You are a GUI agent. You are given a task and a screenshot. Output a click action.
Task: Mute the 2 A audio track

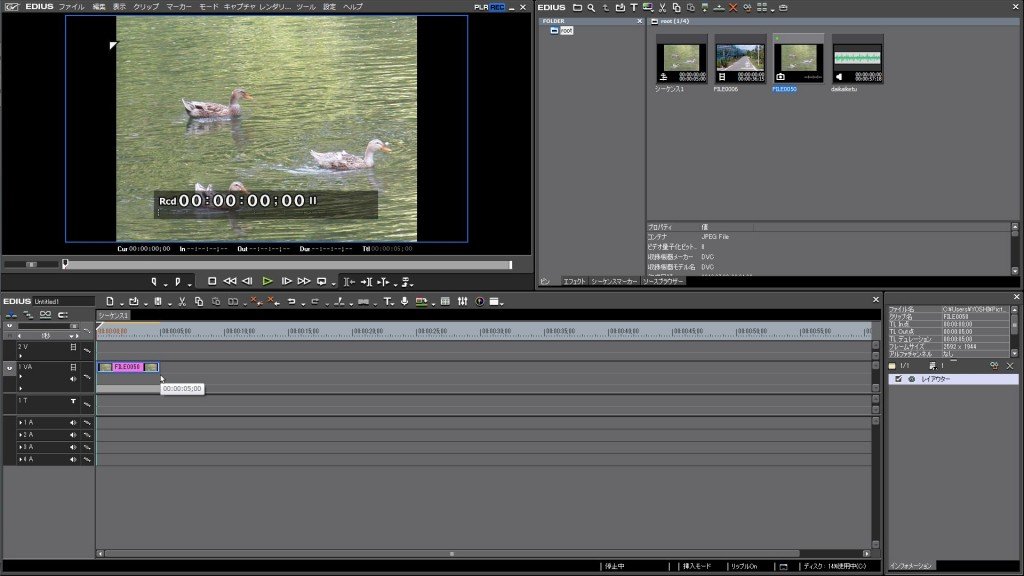click(x=73, y=435)
